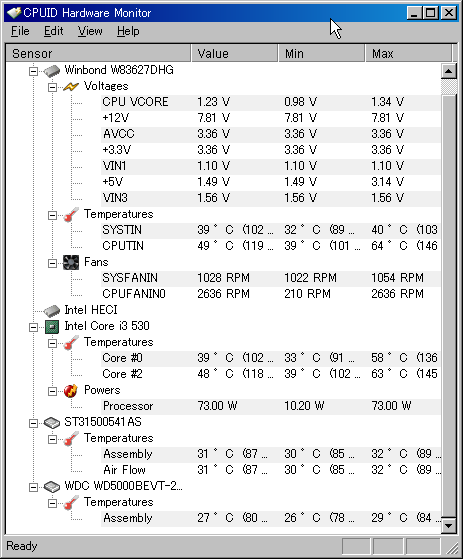Select the AVCC voltage row
The height and width of the screenshot is (559, 463).
[271, 134]
